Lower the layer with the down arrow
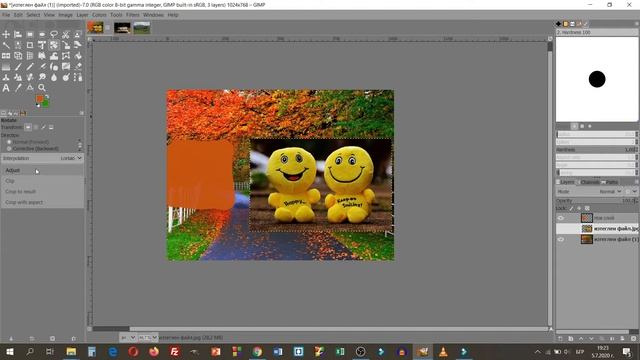 coord(591,338)
